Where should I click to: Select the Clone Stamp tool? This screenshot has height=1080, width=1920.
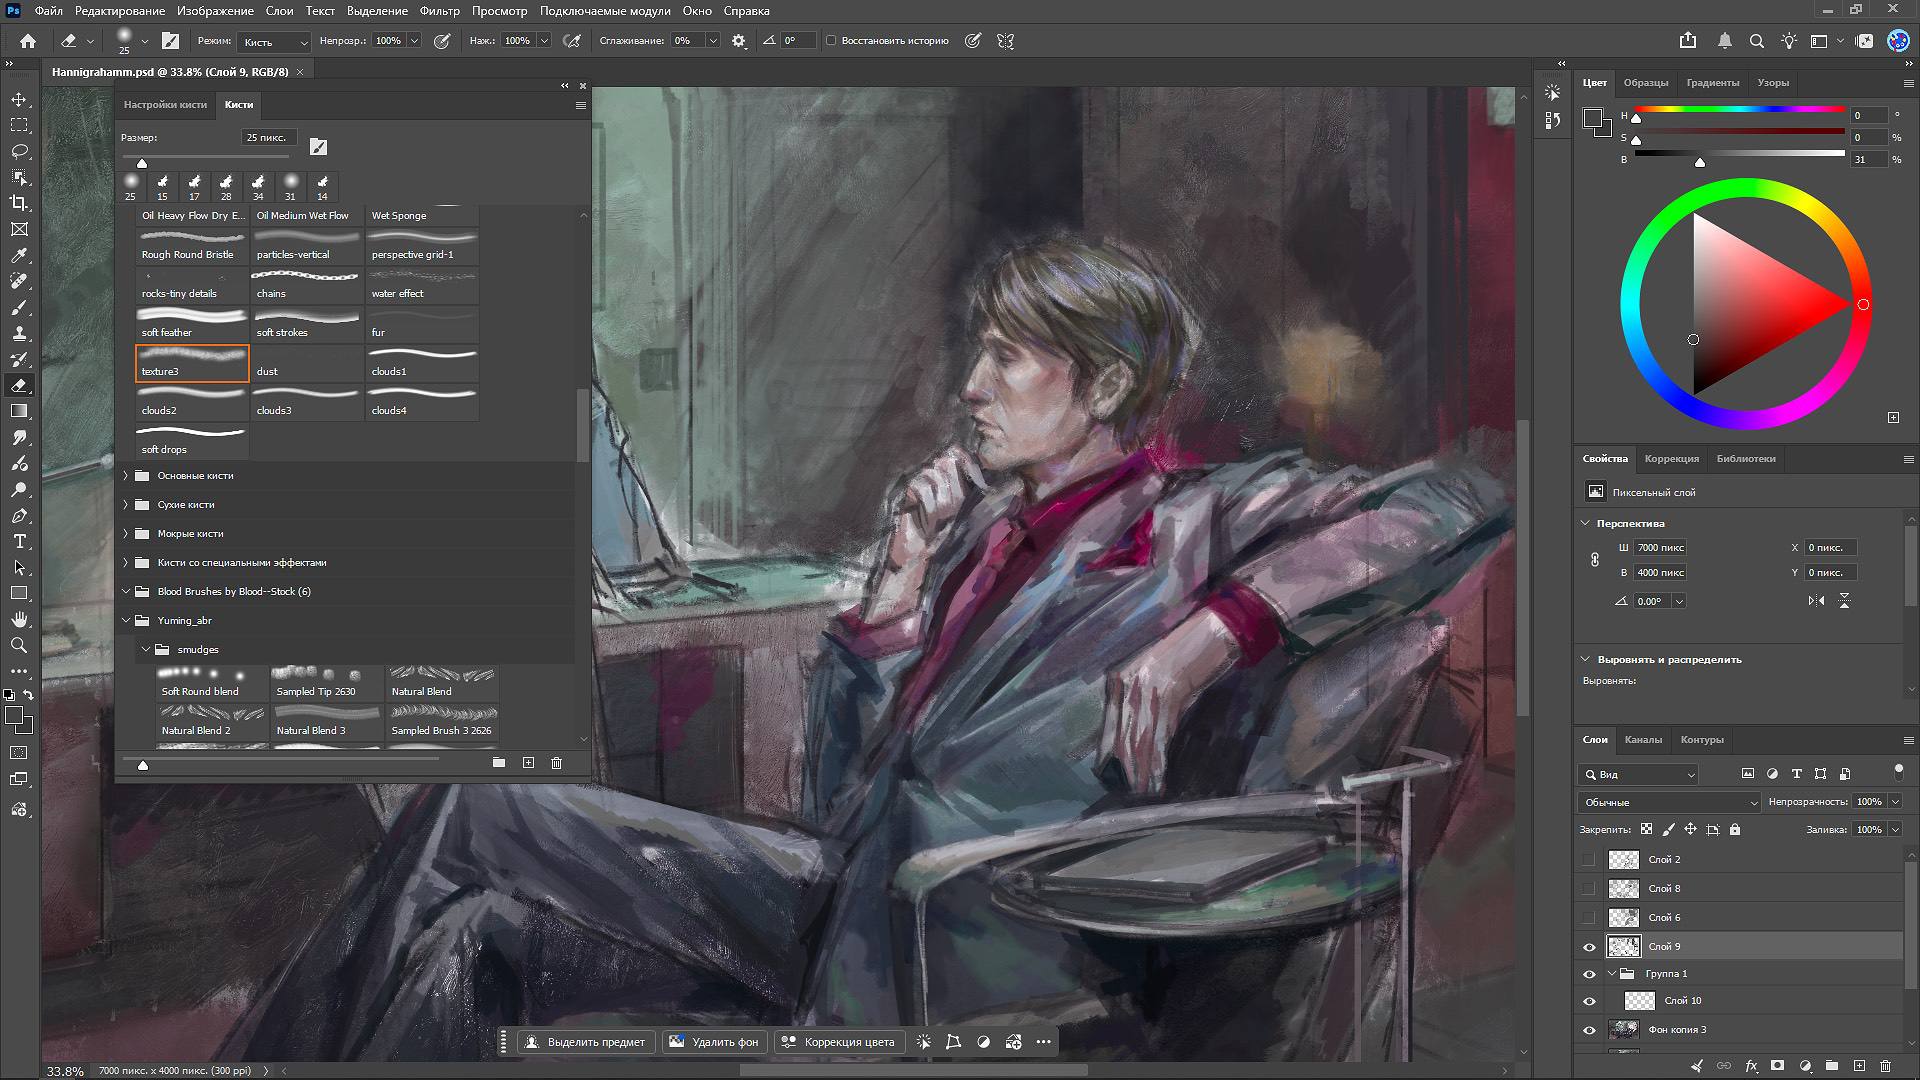click(19, 334)
